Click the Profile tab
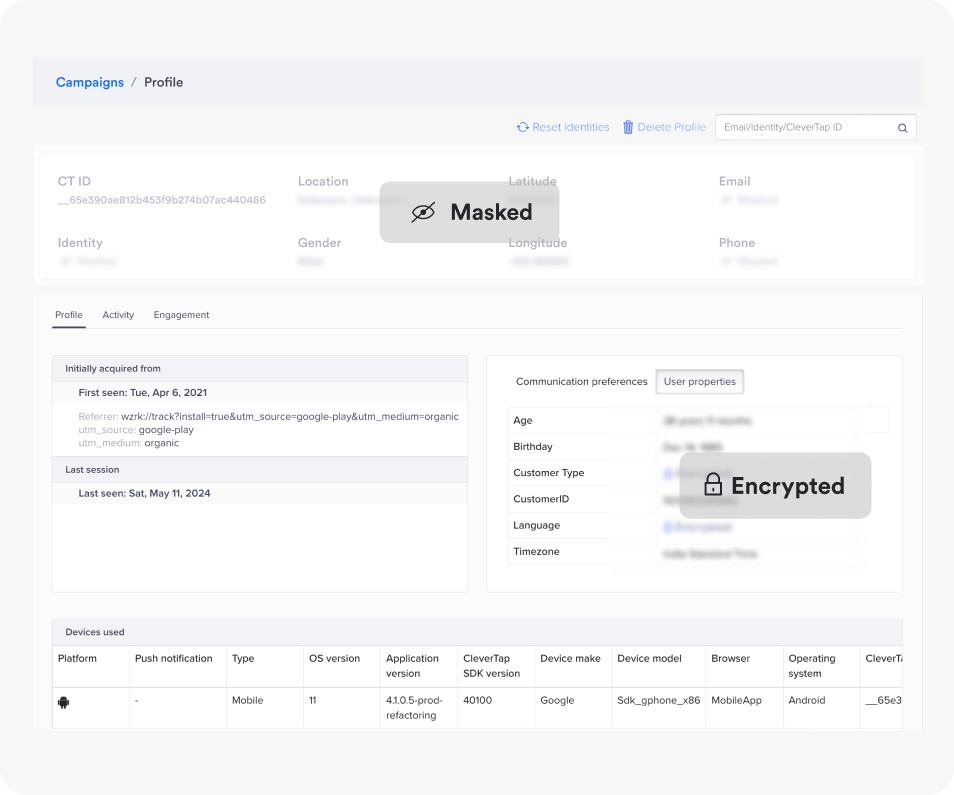954x795 pixels. coord(68,314)
